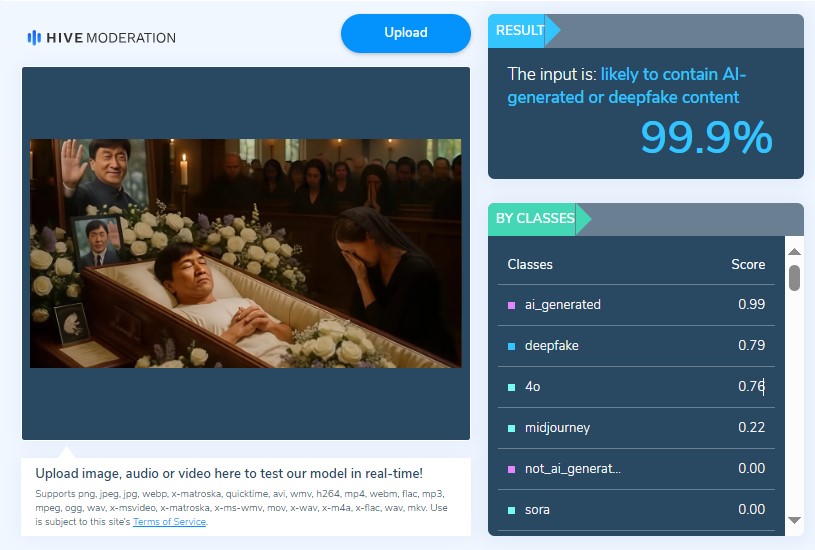The width and height of the screenshot is (815, 550).
Task: Click the purple marker beside not_ai_generat...
Action: coord(512,469)
